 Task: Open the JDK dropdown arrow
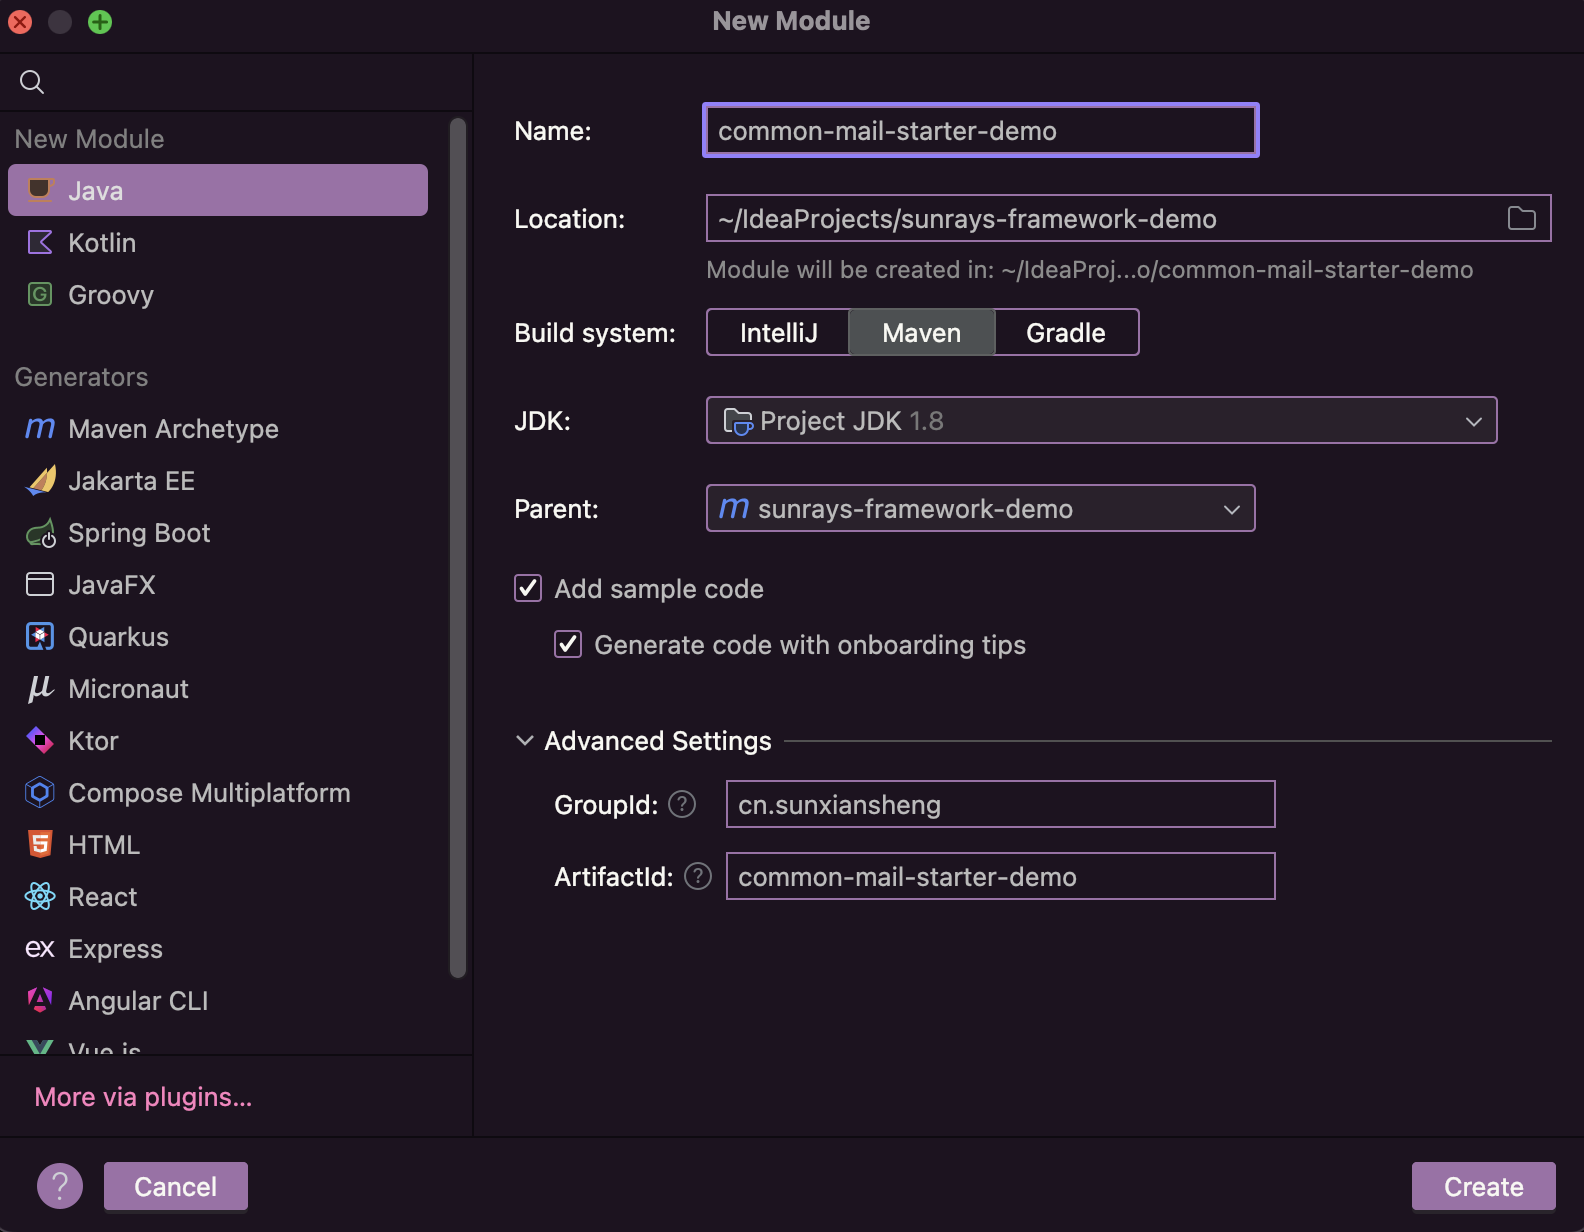(1473, 421)
